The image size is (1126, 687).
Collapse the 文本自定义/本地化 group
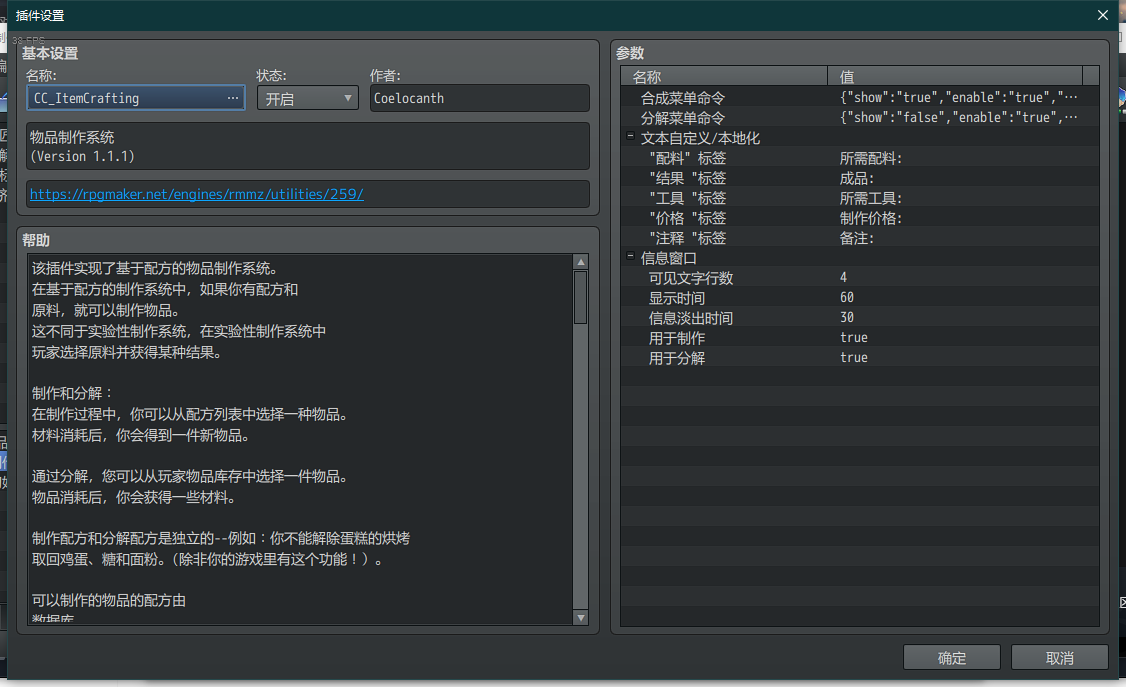click(630, 136)
